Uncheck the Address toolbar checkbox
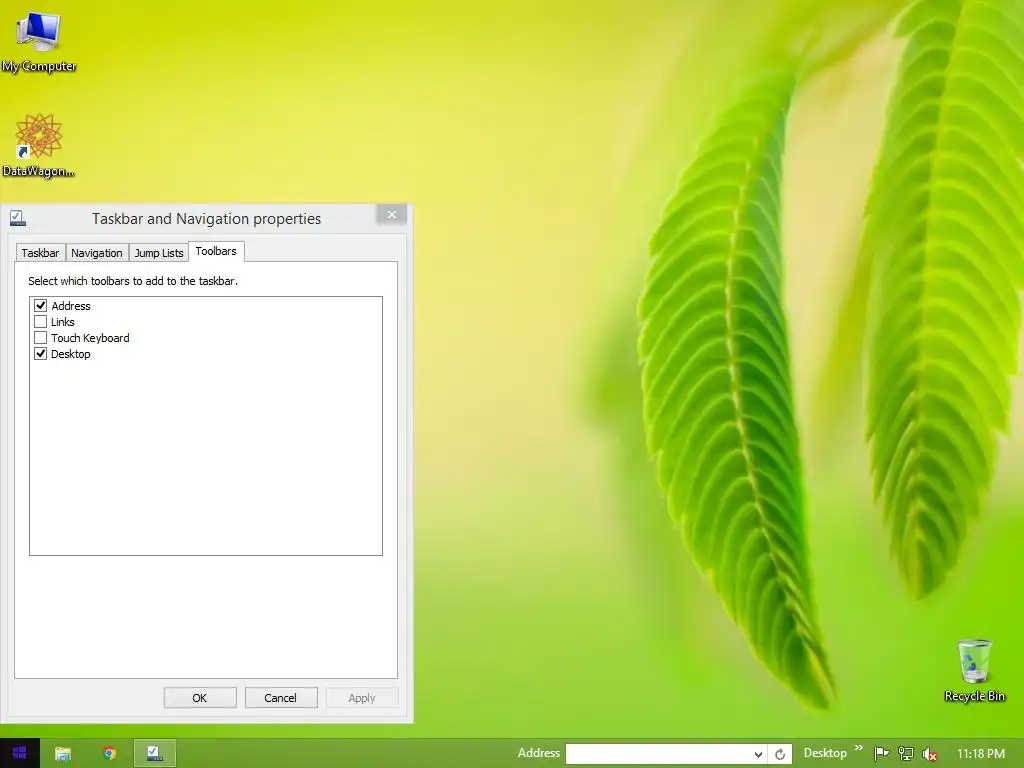 [40, 306]
